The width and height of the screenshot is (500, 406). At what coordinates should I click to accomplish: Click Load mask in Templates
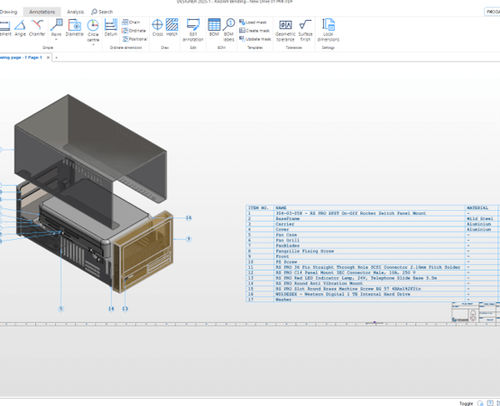pyautogui.click(x=253, y=22)
